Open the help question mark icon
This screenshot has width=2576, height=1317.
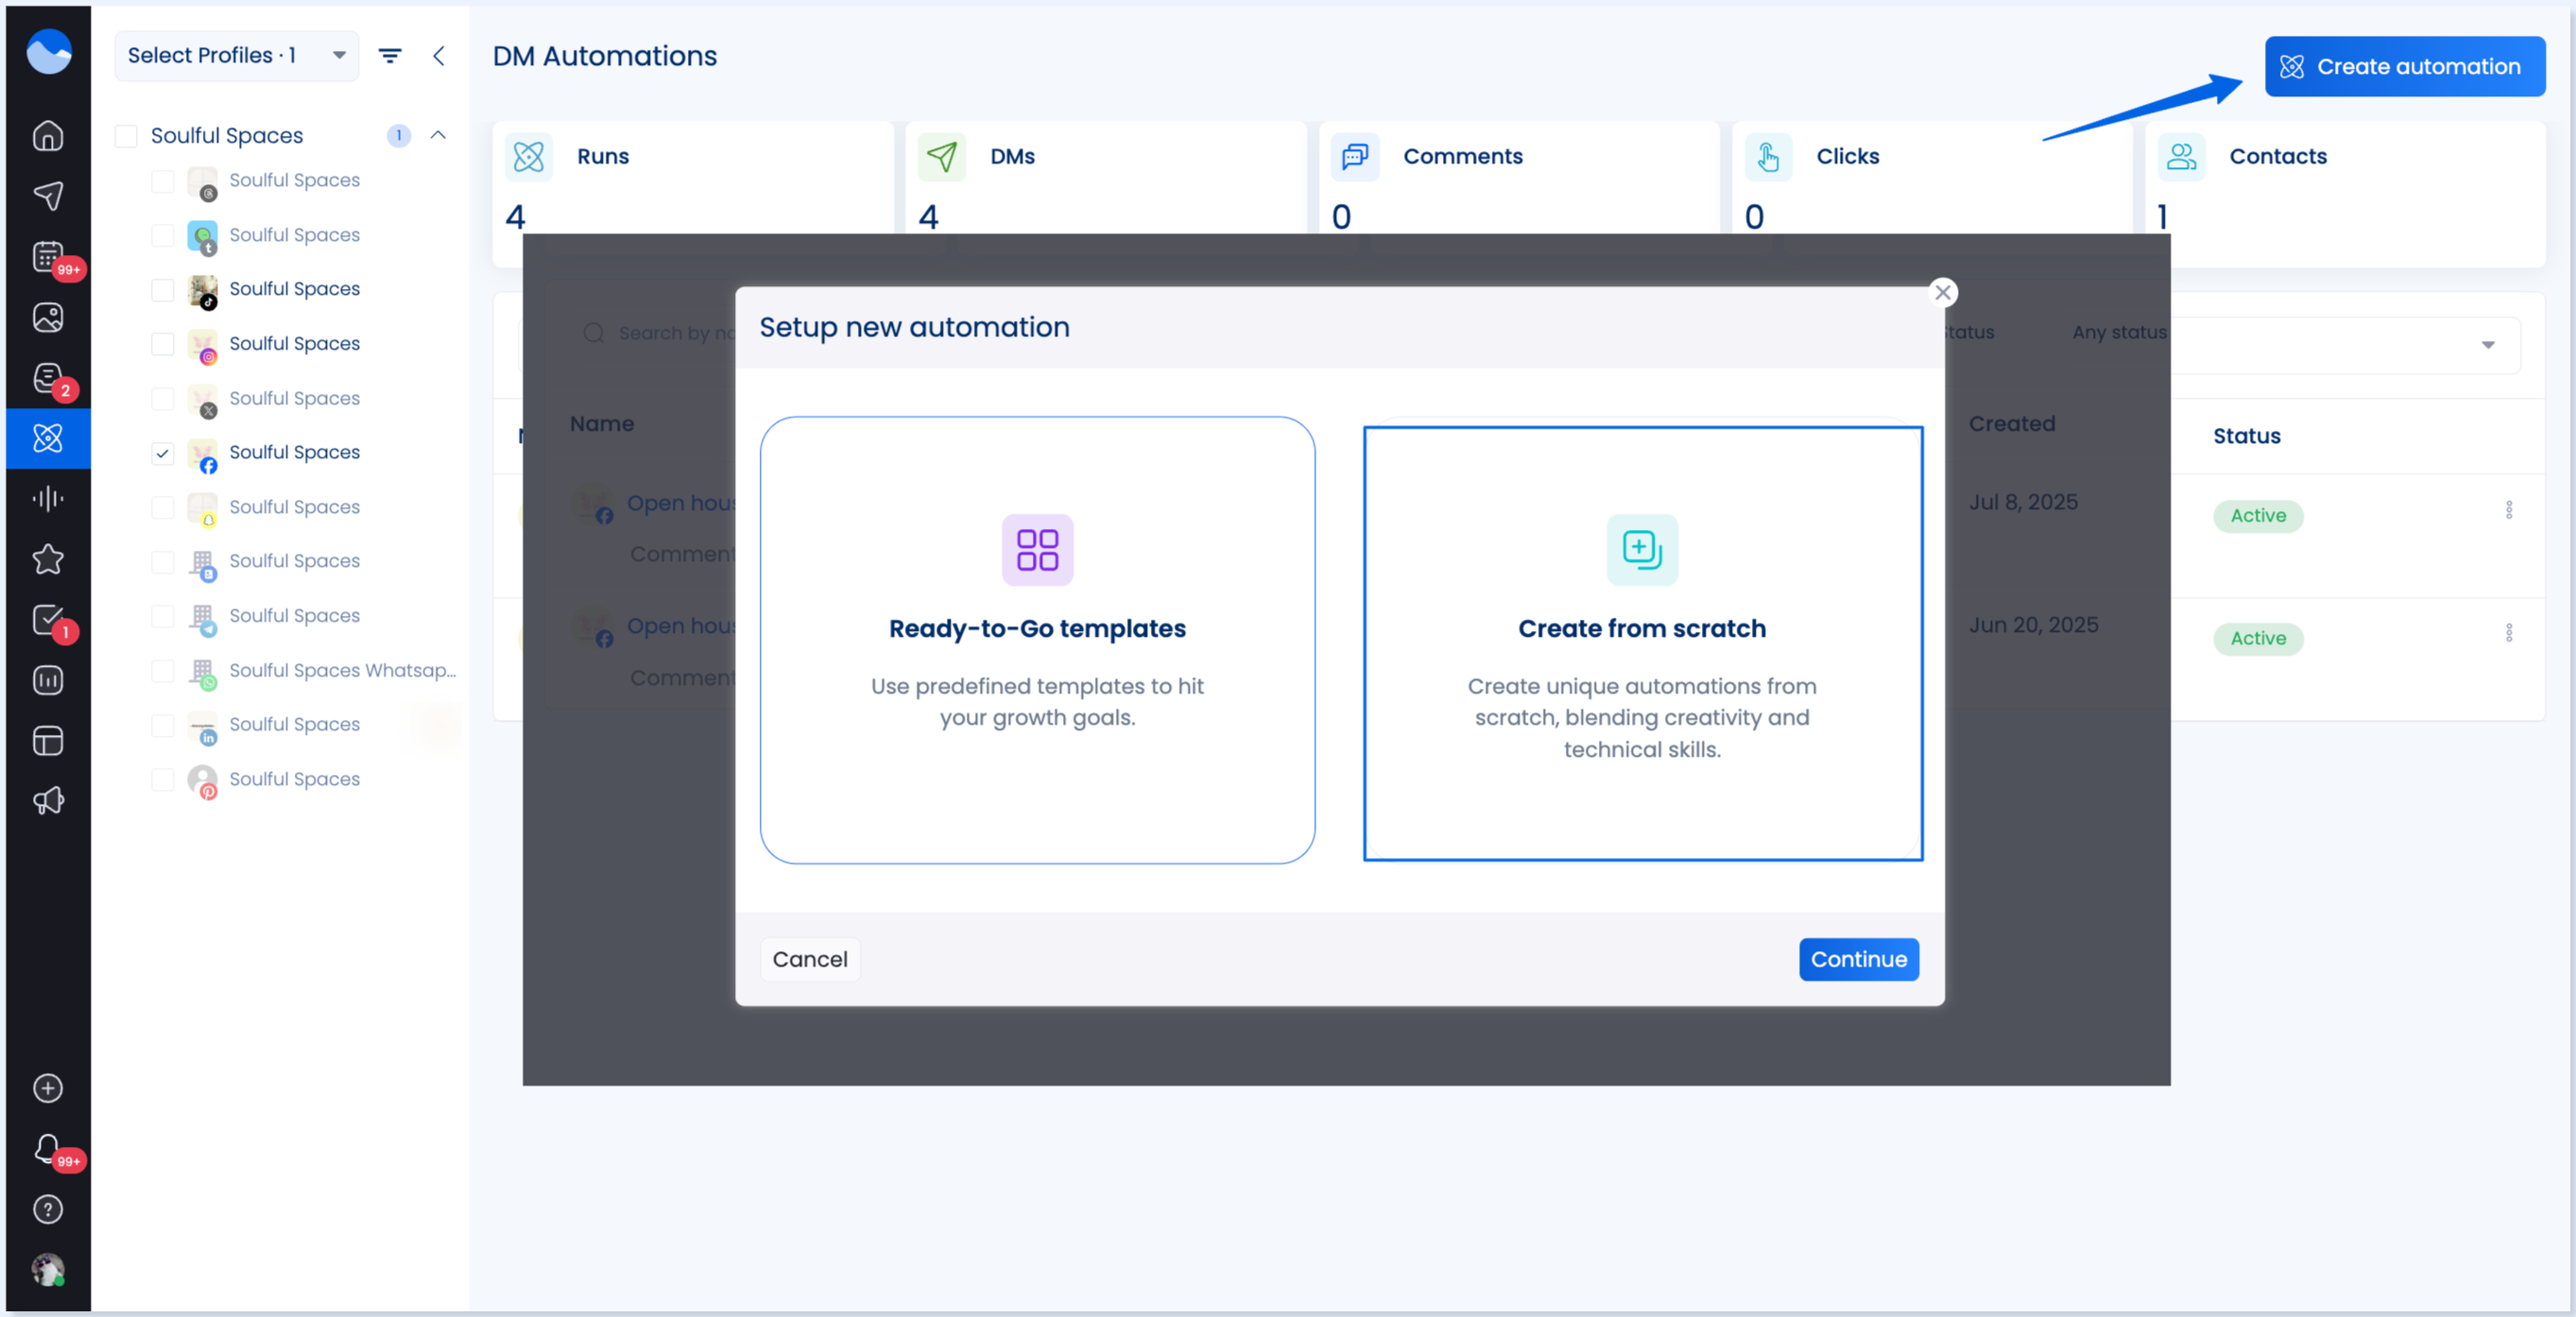click(48, 1210)
